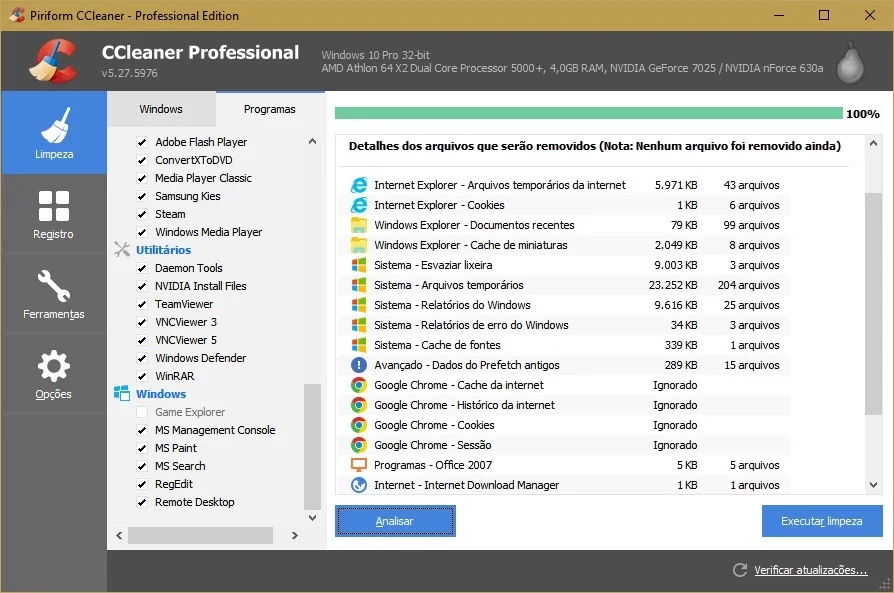Click the Utilitários group heading

coord(163,250)
